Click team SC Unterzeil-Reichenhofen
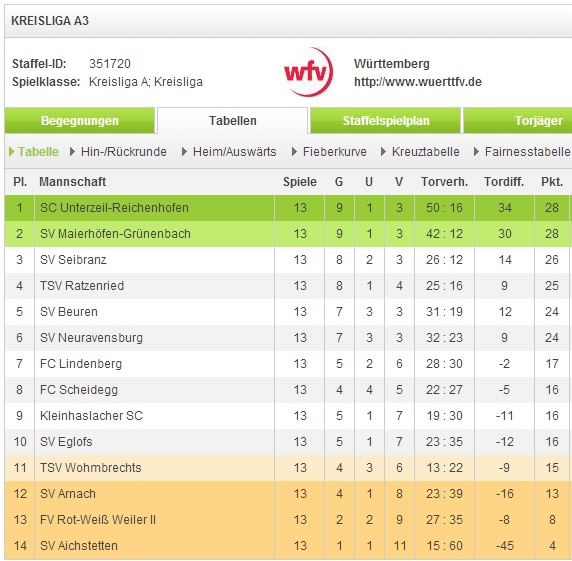Viewport: 572px width, 561px height. [114, 208]
